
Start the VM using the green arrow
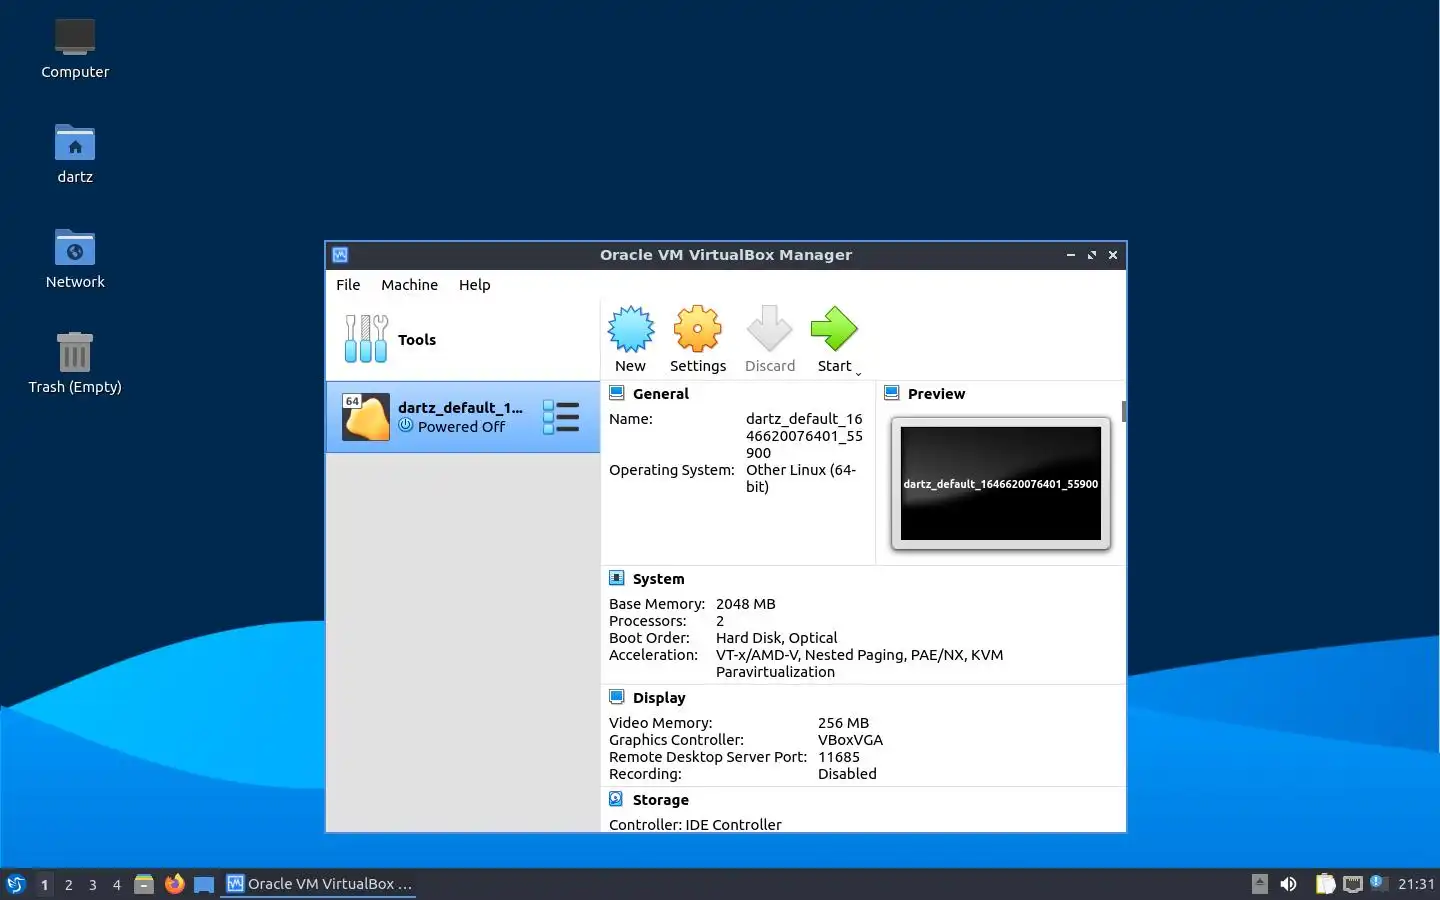pyautogui.click(x=834, y=329)
